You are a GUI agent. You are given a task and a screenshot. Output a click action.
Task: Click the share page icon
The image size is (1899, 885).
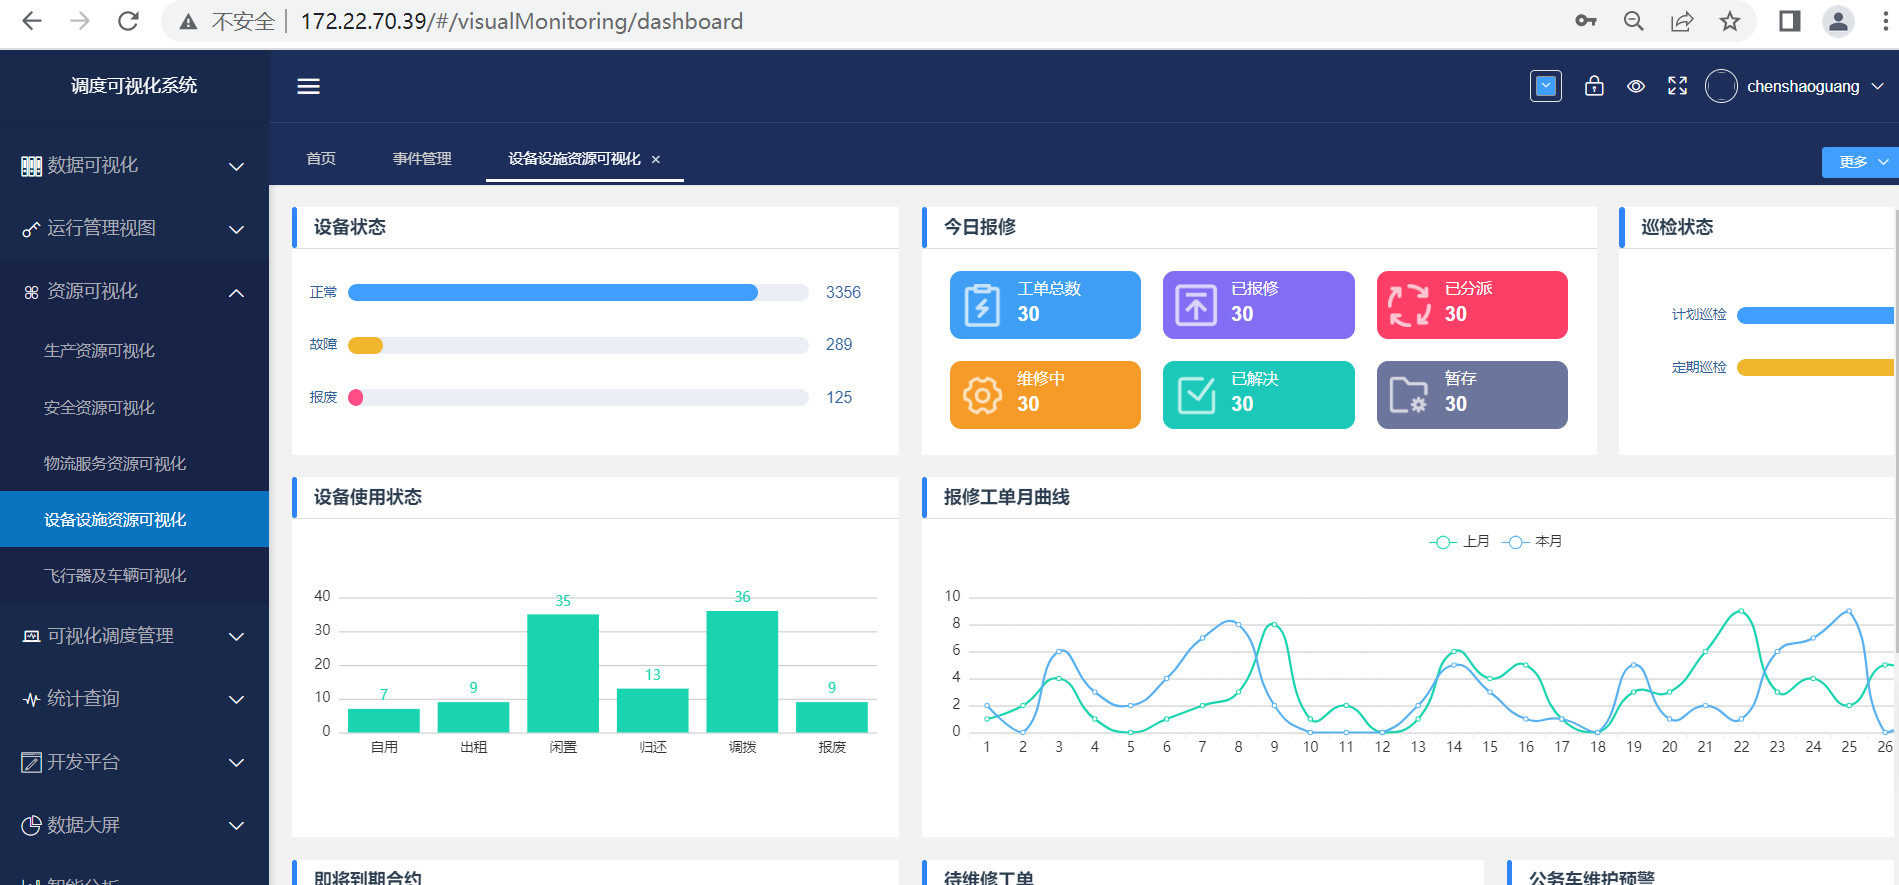1682,21
